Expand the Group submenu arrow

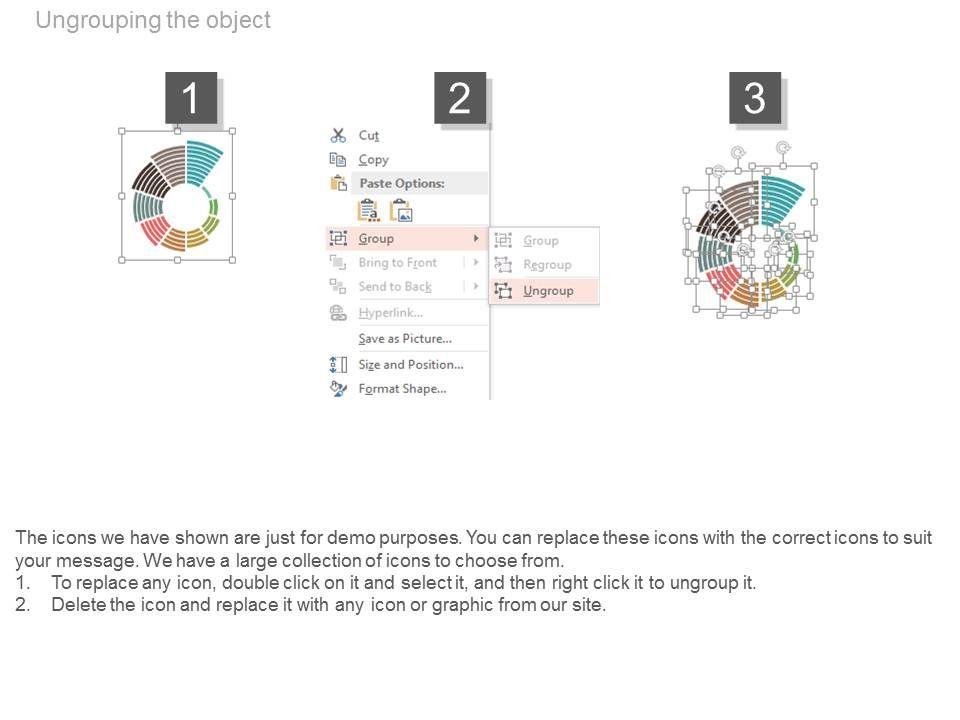point(476,239)
